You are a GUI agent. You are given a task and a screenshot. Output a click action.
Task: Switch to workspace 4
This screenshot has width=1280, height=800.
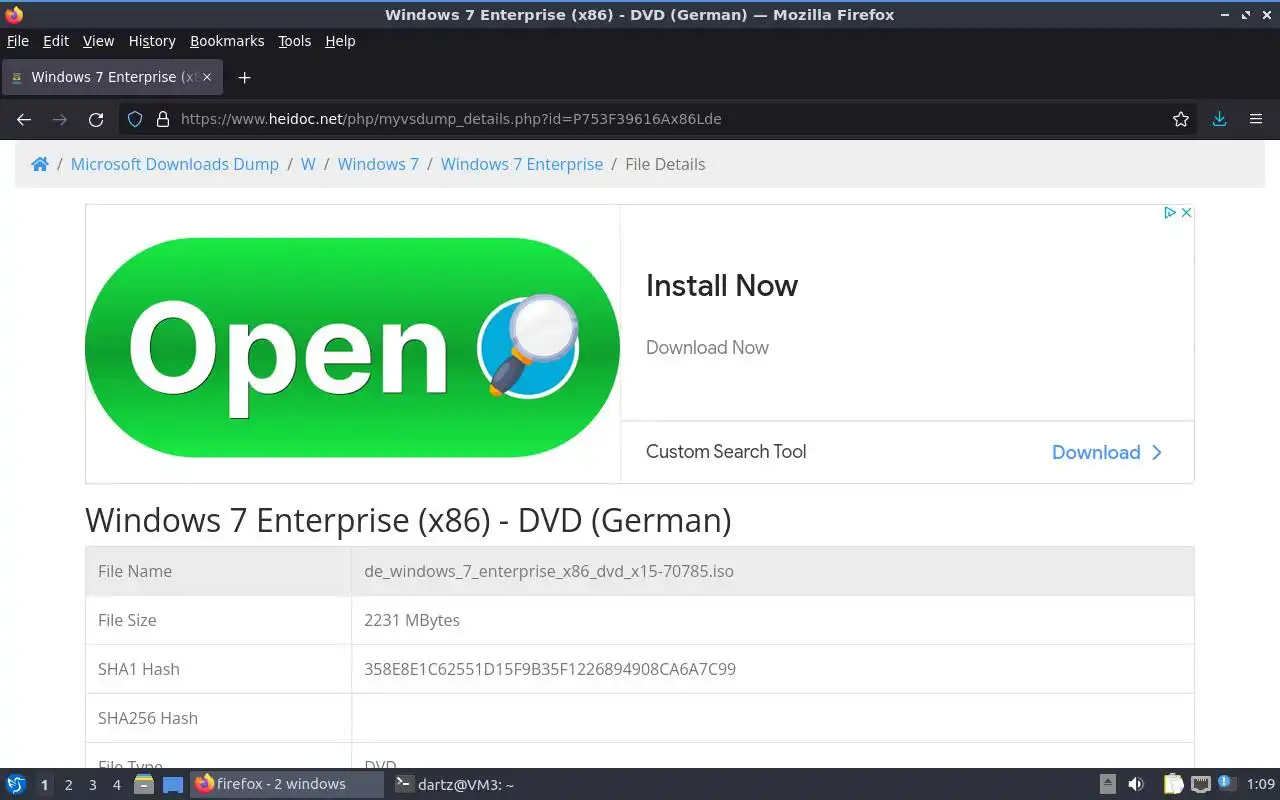(116, 785)
